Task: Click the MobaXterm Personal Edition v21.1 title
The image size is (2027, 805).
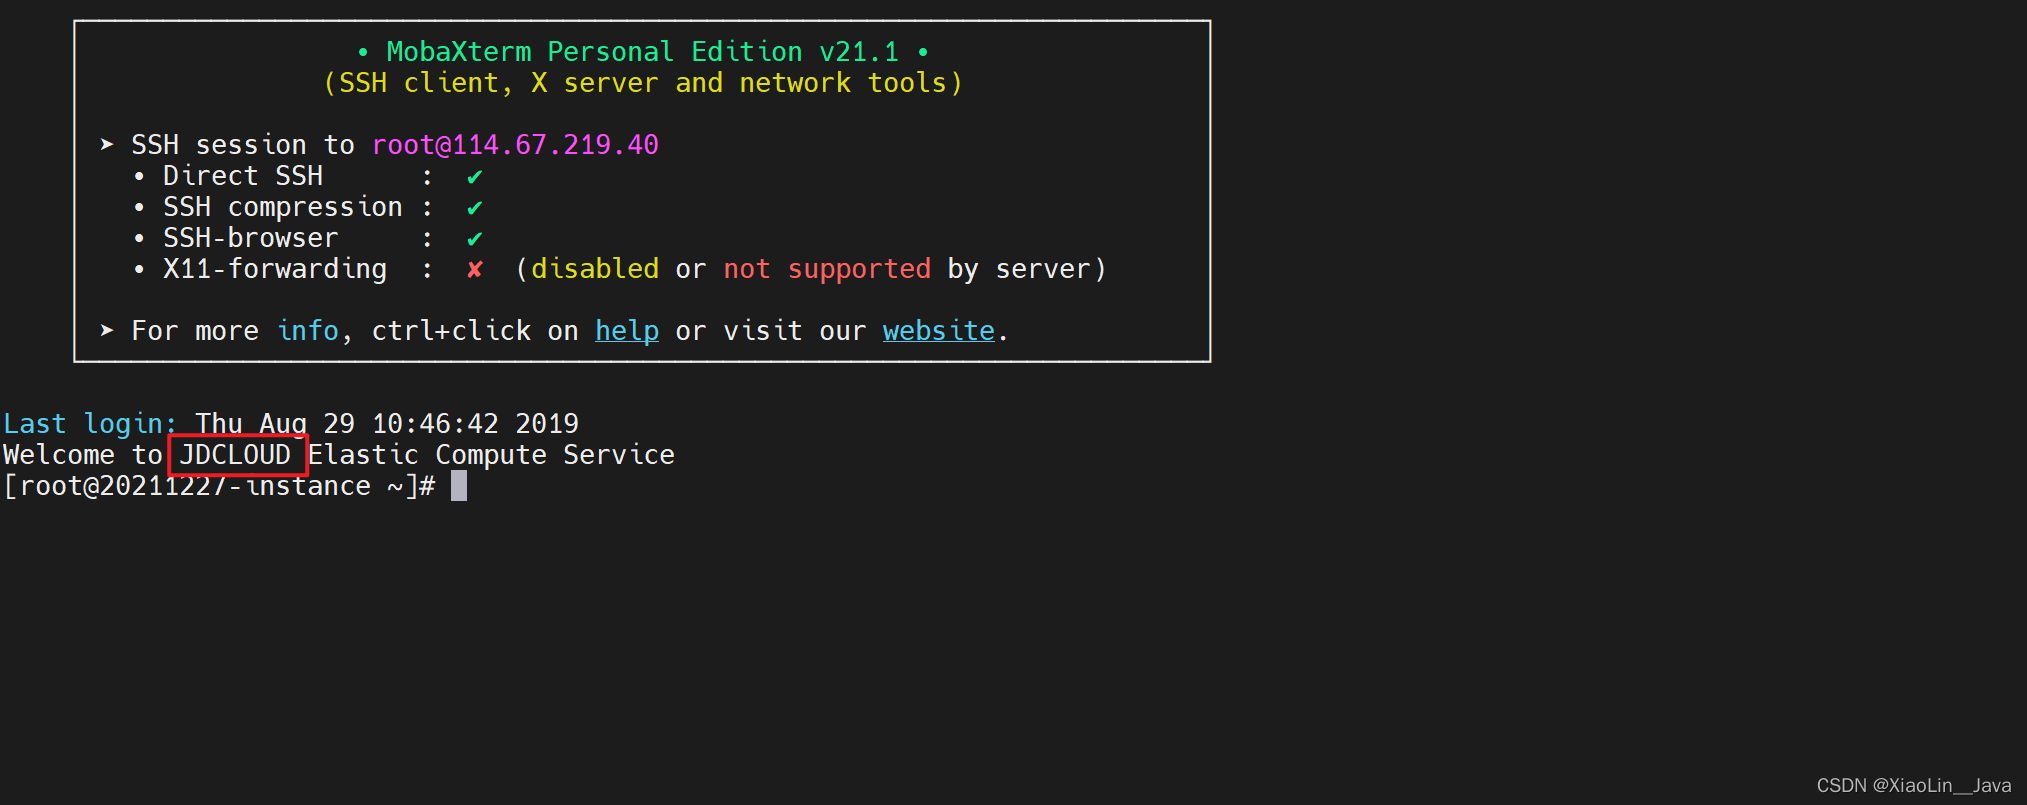Action: [643, 52]
